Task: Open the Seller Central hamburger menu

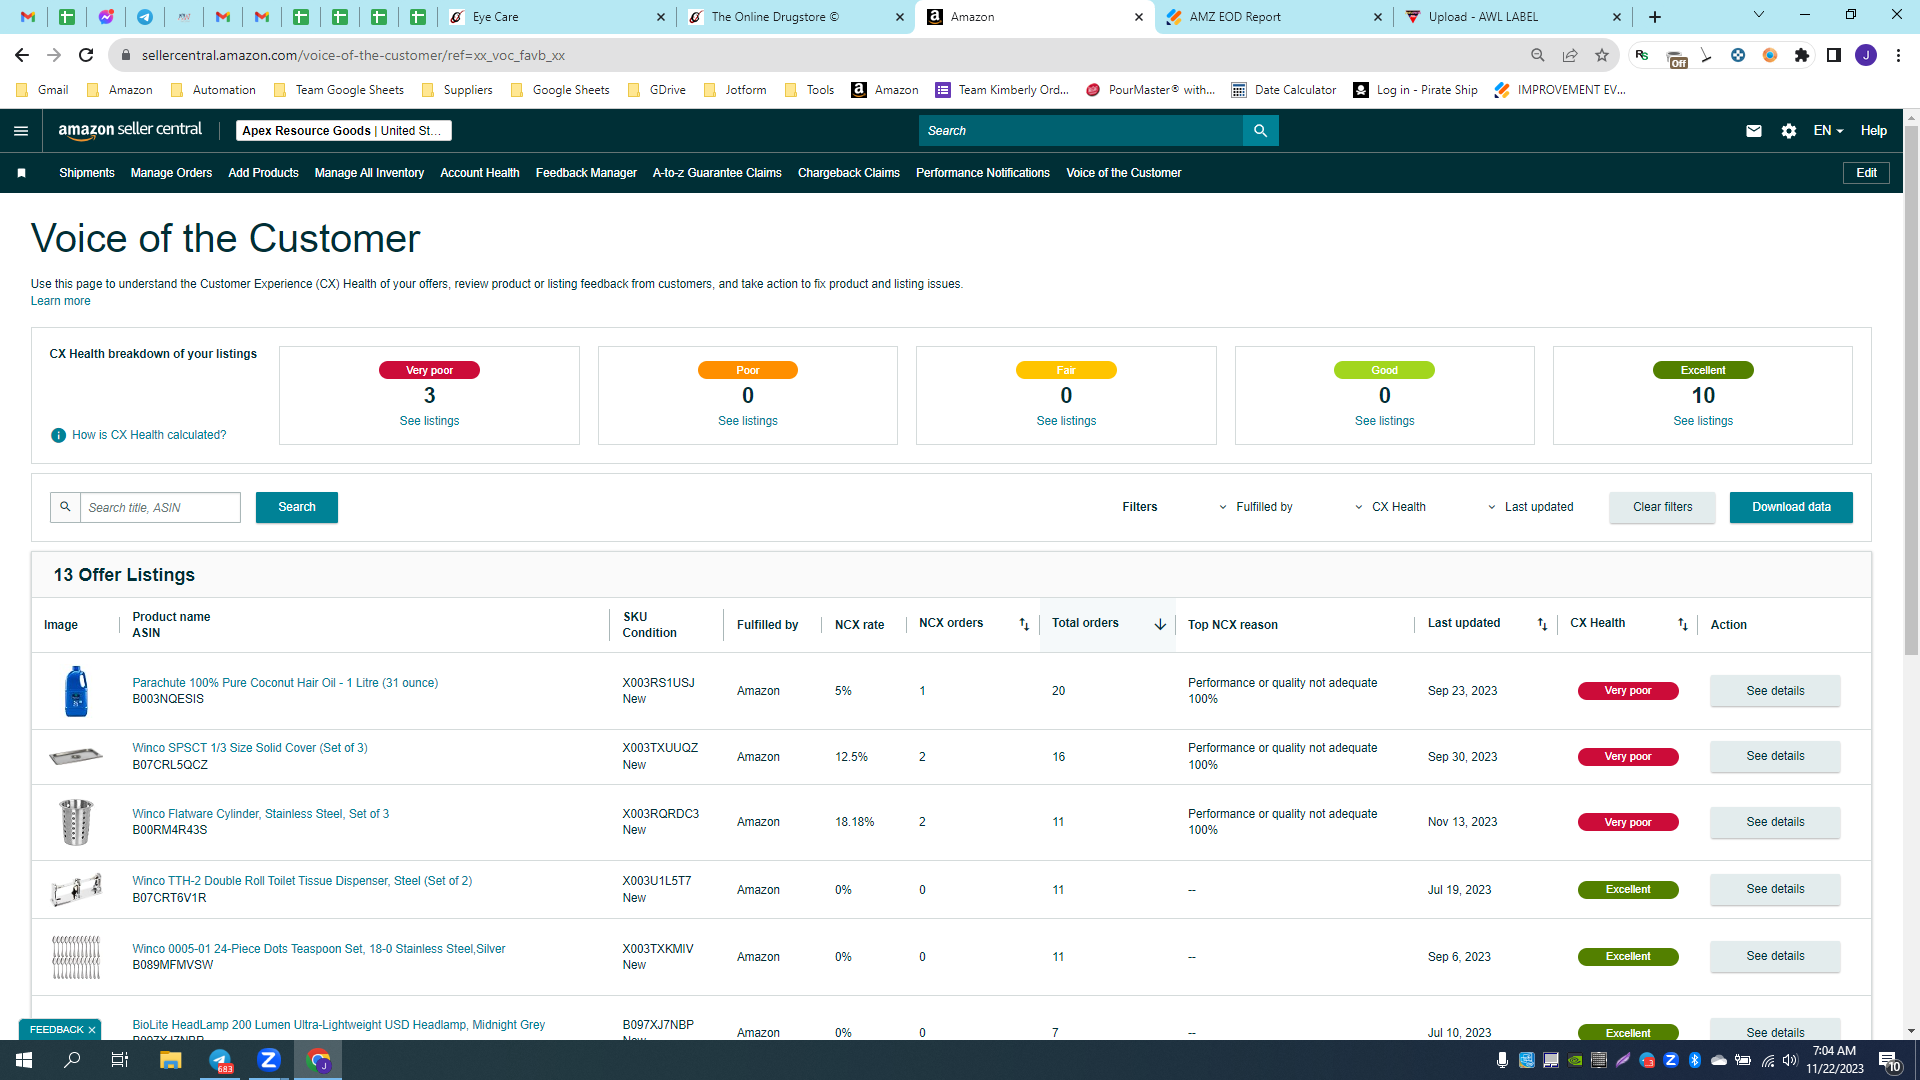Action: [21, 131]
